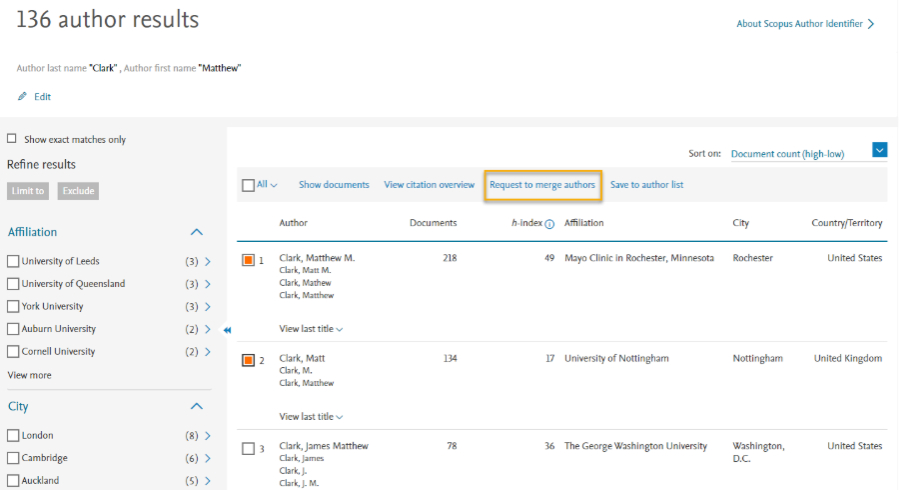Open author name Clark, James Matthew
Image resolution: width=900 pixels, height=490 pixels.
pyautogui.click(x=323, y=446)
